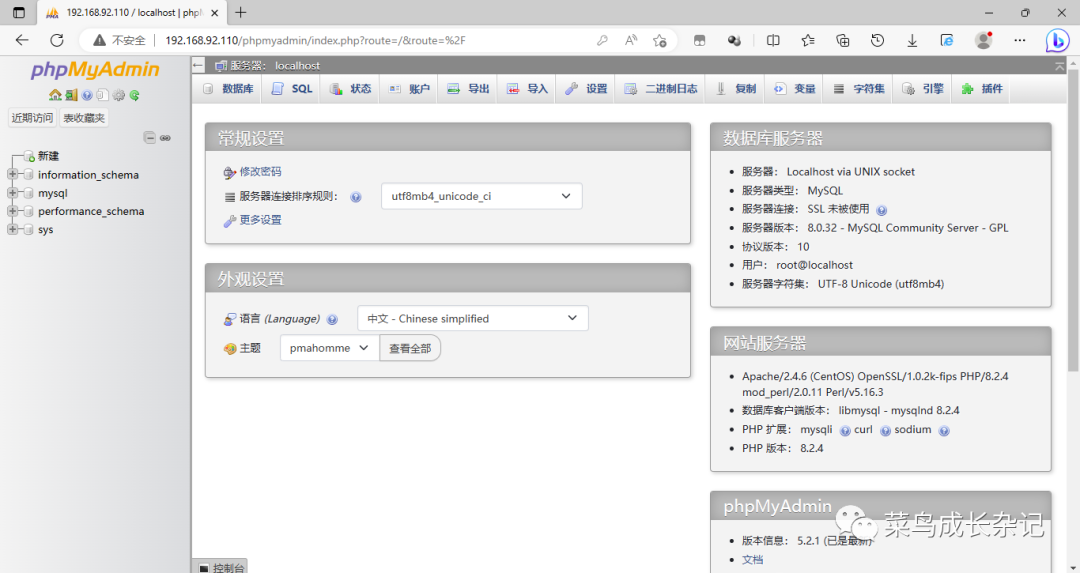Click browser back arrow
The width and height of the screenshot is (1080, 573).
[x=22, y=41]
